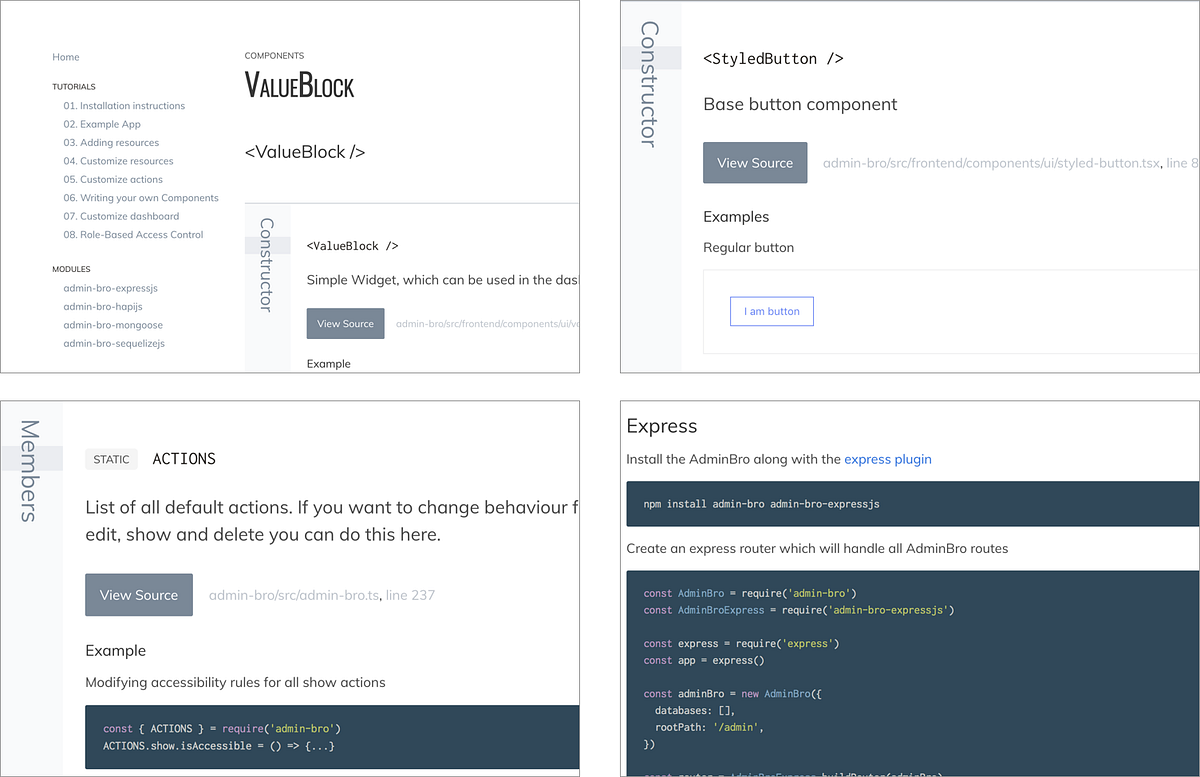
Task: Click View Source for ValueBlock component
Action: (345, 323)
